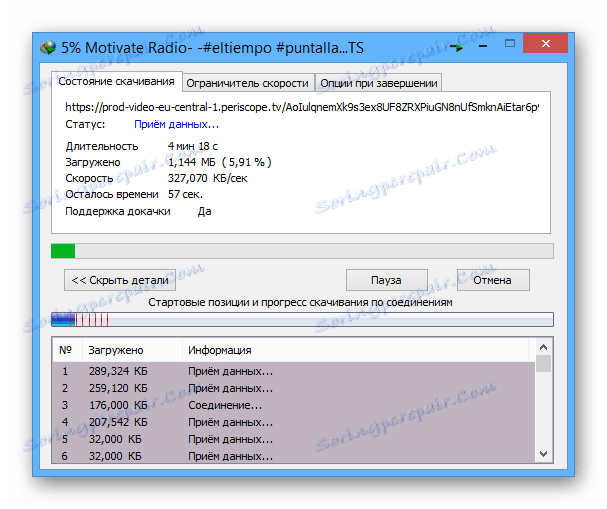
Task: Click the blue Приём данных... status text
Action: (177, 124)
